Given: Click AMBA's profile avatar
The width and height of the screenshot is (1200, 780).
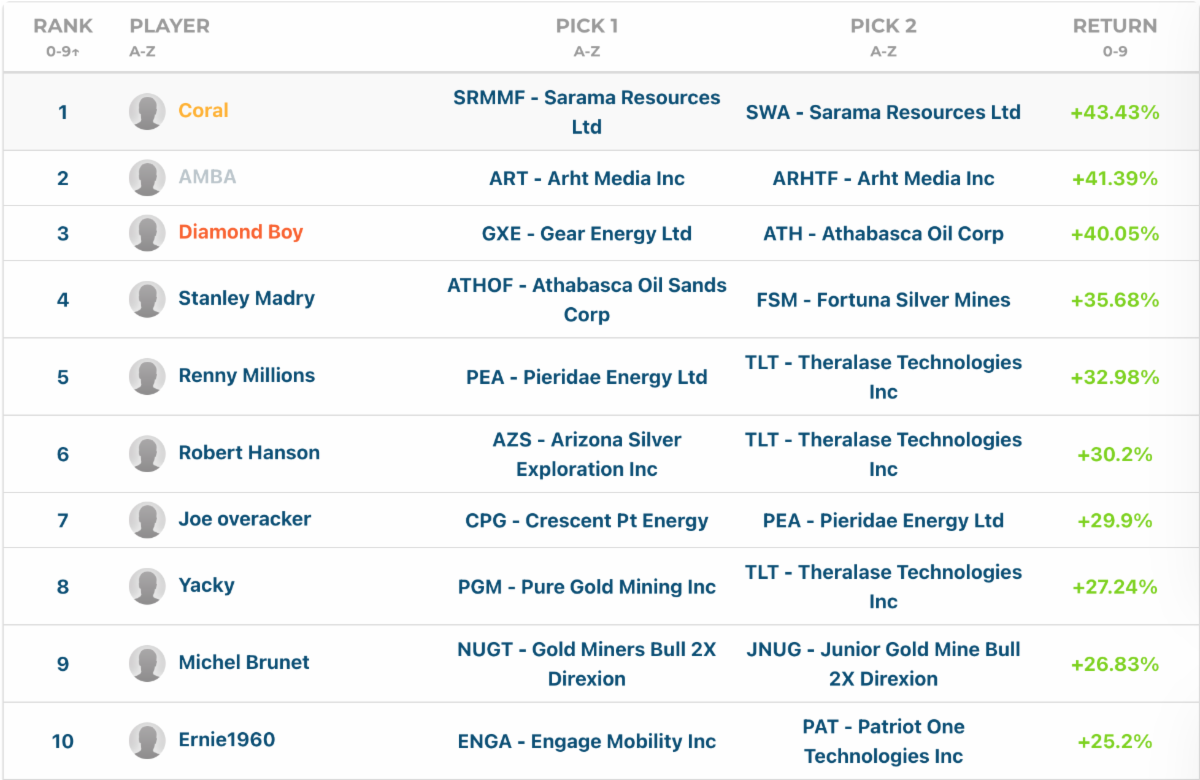Looking at the screenshot, I should [147, 178].
